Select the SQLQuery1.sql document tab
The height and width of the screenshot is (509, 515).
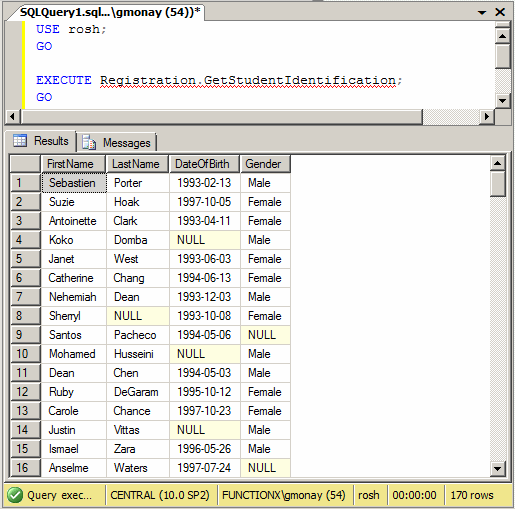[109, 12]
